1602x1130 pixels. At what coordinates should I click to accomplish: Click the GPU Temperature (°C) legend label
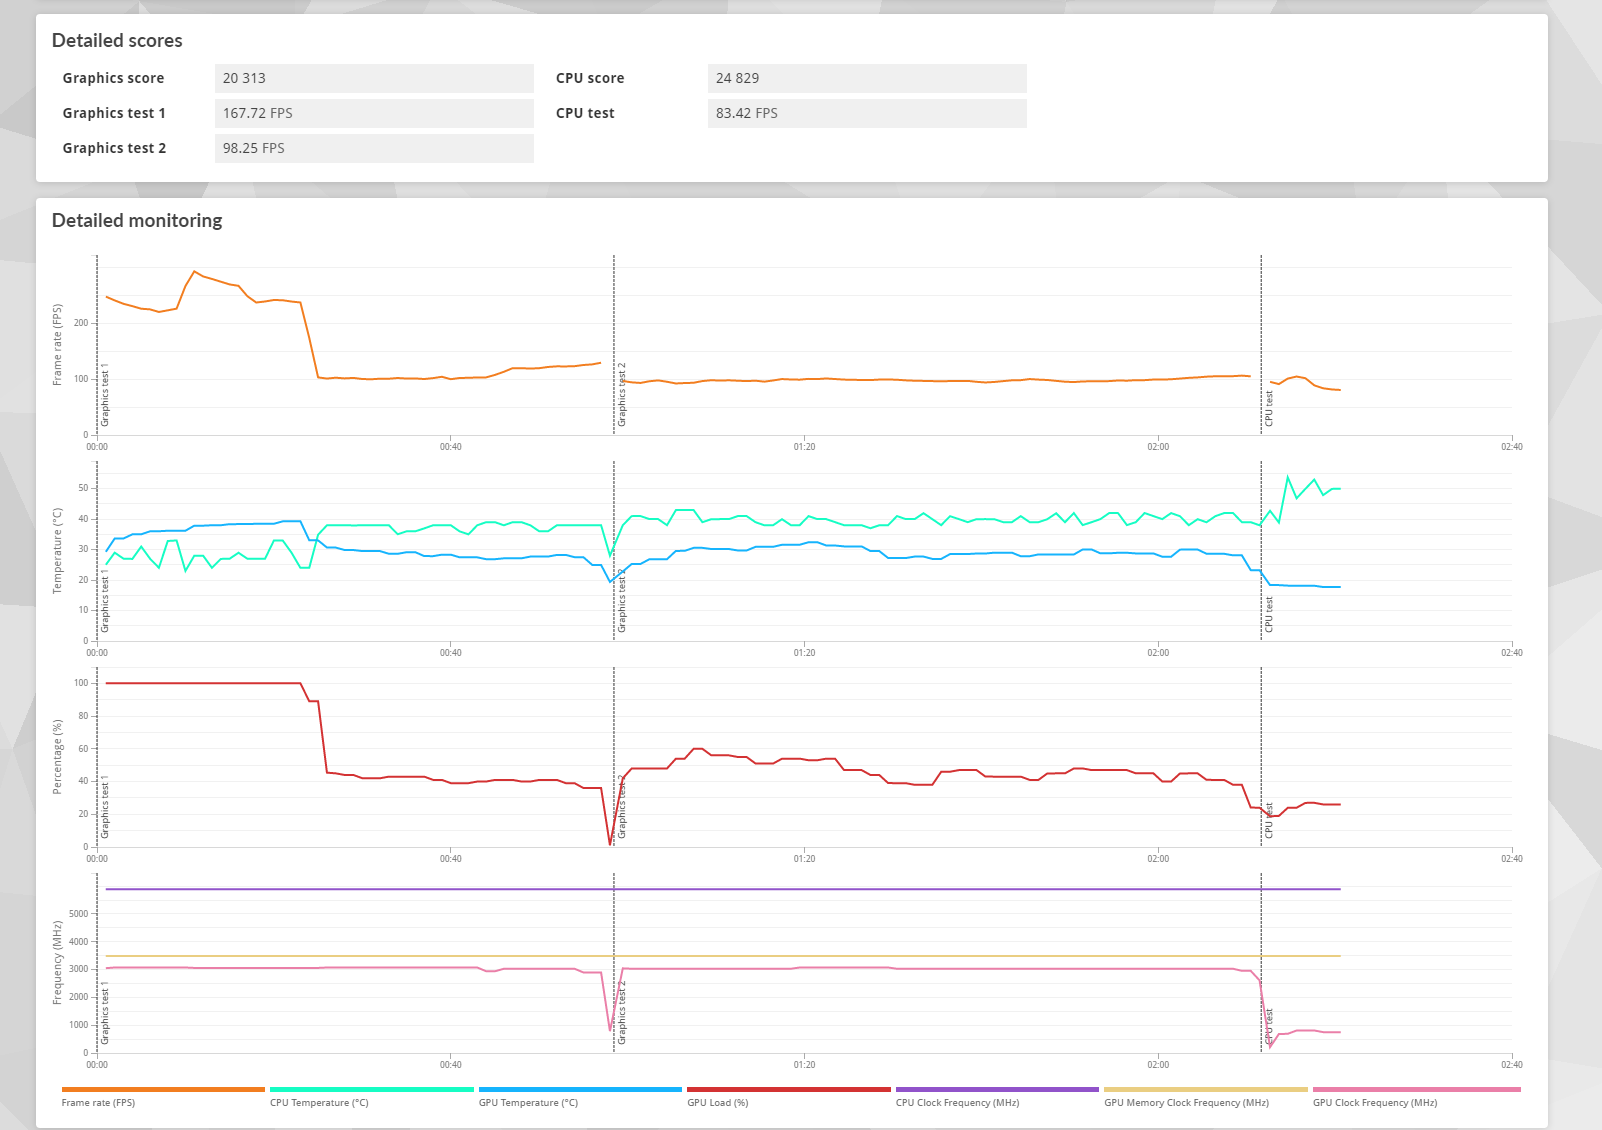click(x=528, y=1102)
